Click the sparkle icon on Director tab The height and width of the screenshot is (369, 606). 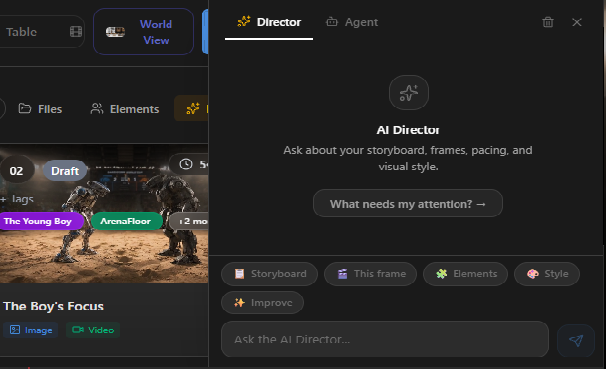[x=244, y=21]
